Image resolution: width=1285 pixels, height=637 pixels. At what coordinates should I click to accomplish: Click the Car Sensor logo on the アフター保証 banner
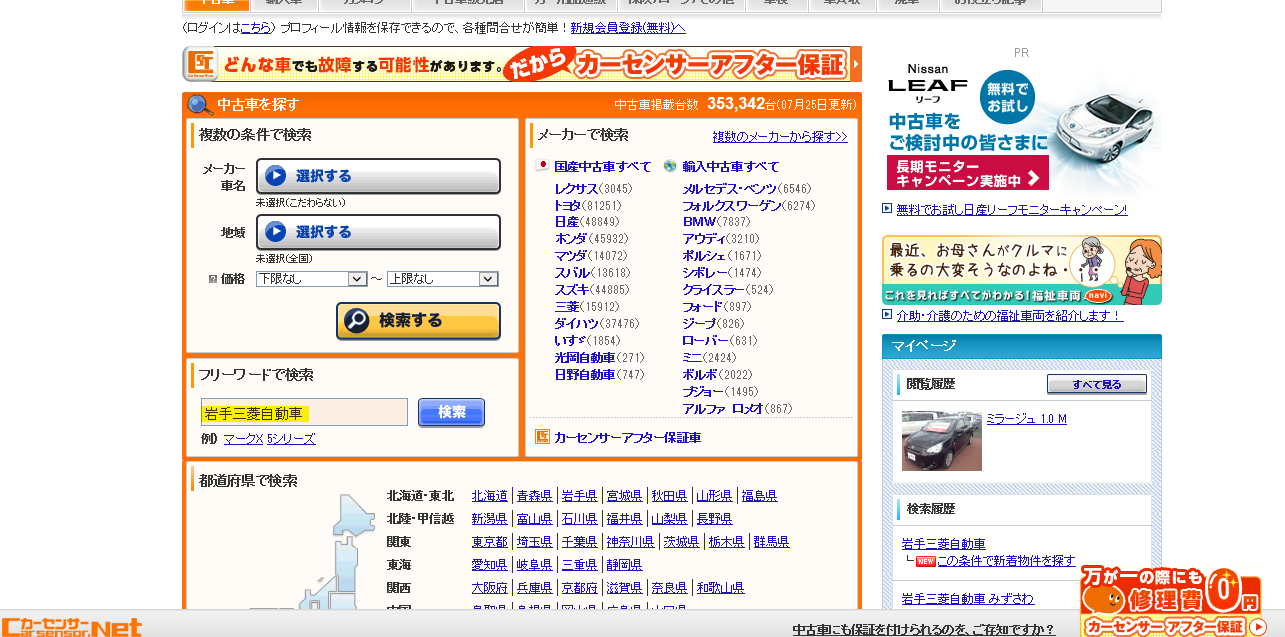[x=201, y=64]
